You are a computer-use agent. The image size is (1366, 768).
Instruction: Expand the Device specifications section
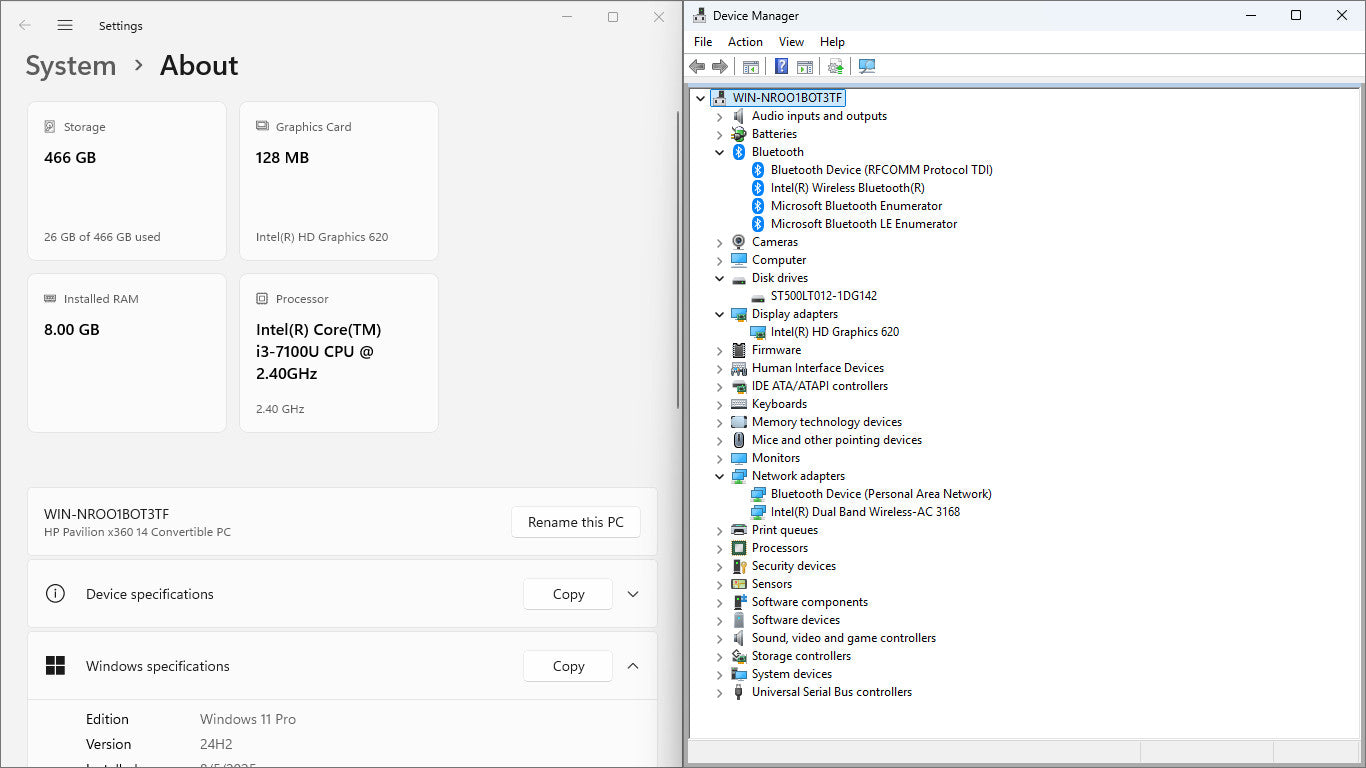pyautogui.click(x=633, y=594)
